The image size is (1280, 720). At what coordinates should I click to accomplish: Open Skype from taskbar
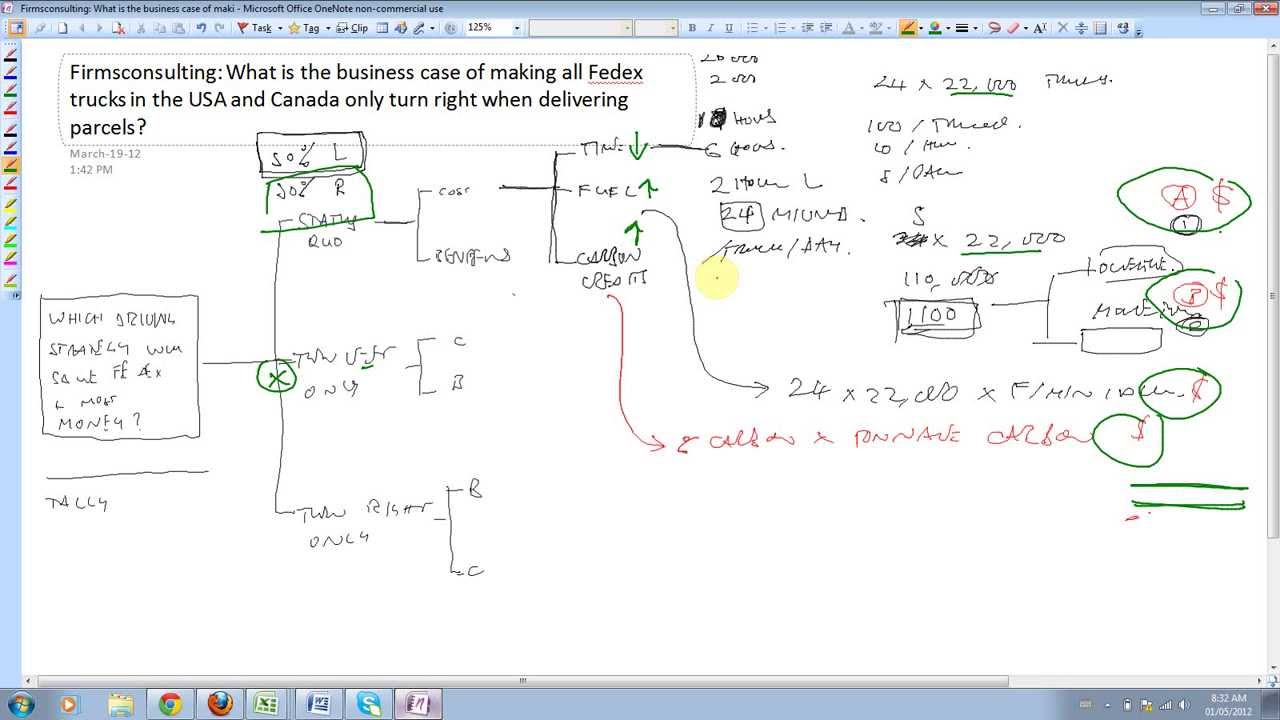point(367,704)
